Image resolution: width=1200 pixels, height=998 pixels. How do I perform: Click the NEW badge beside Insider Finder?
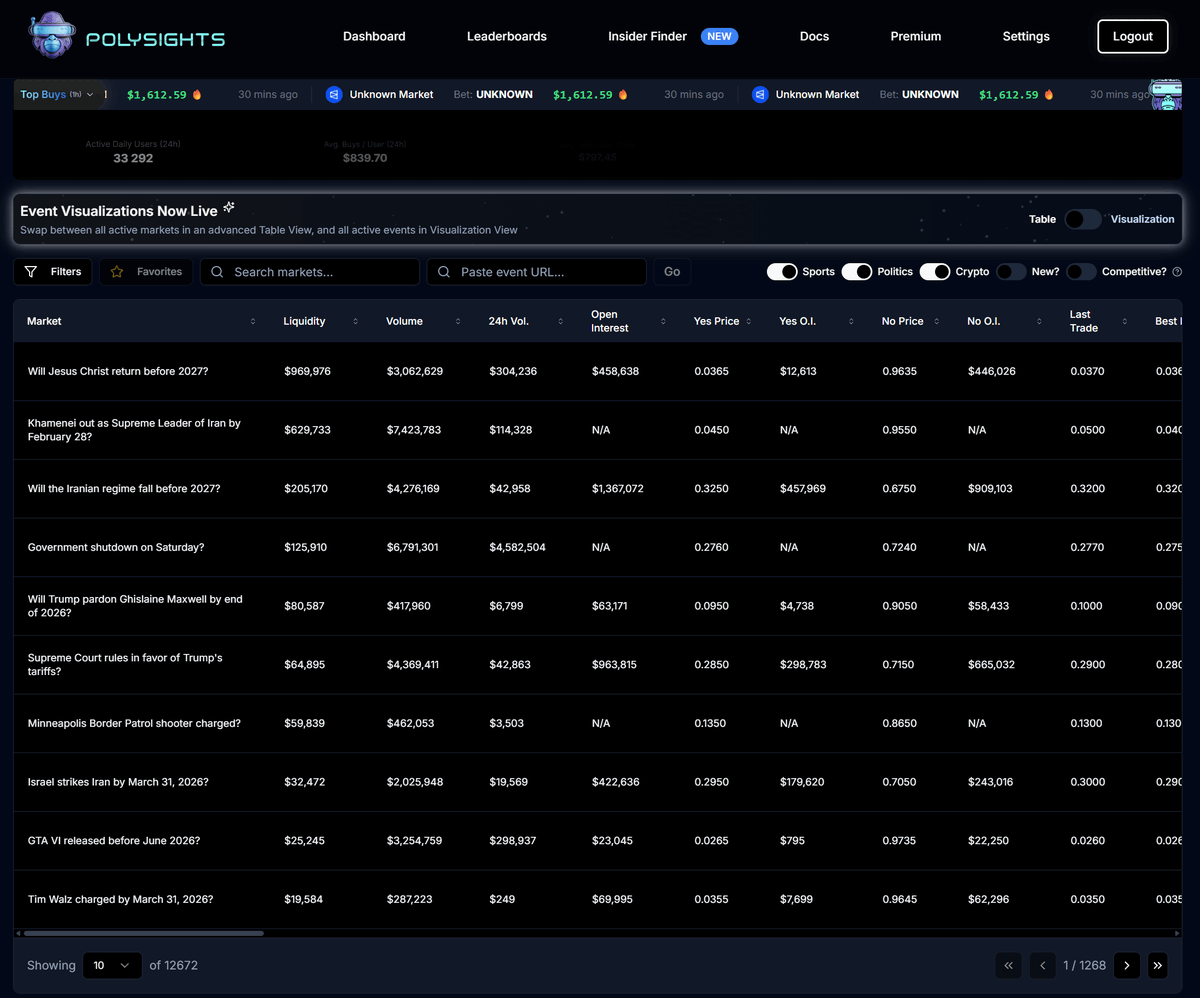[719, 36]
